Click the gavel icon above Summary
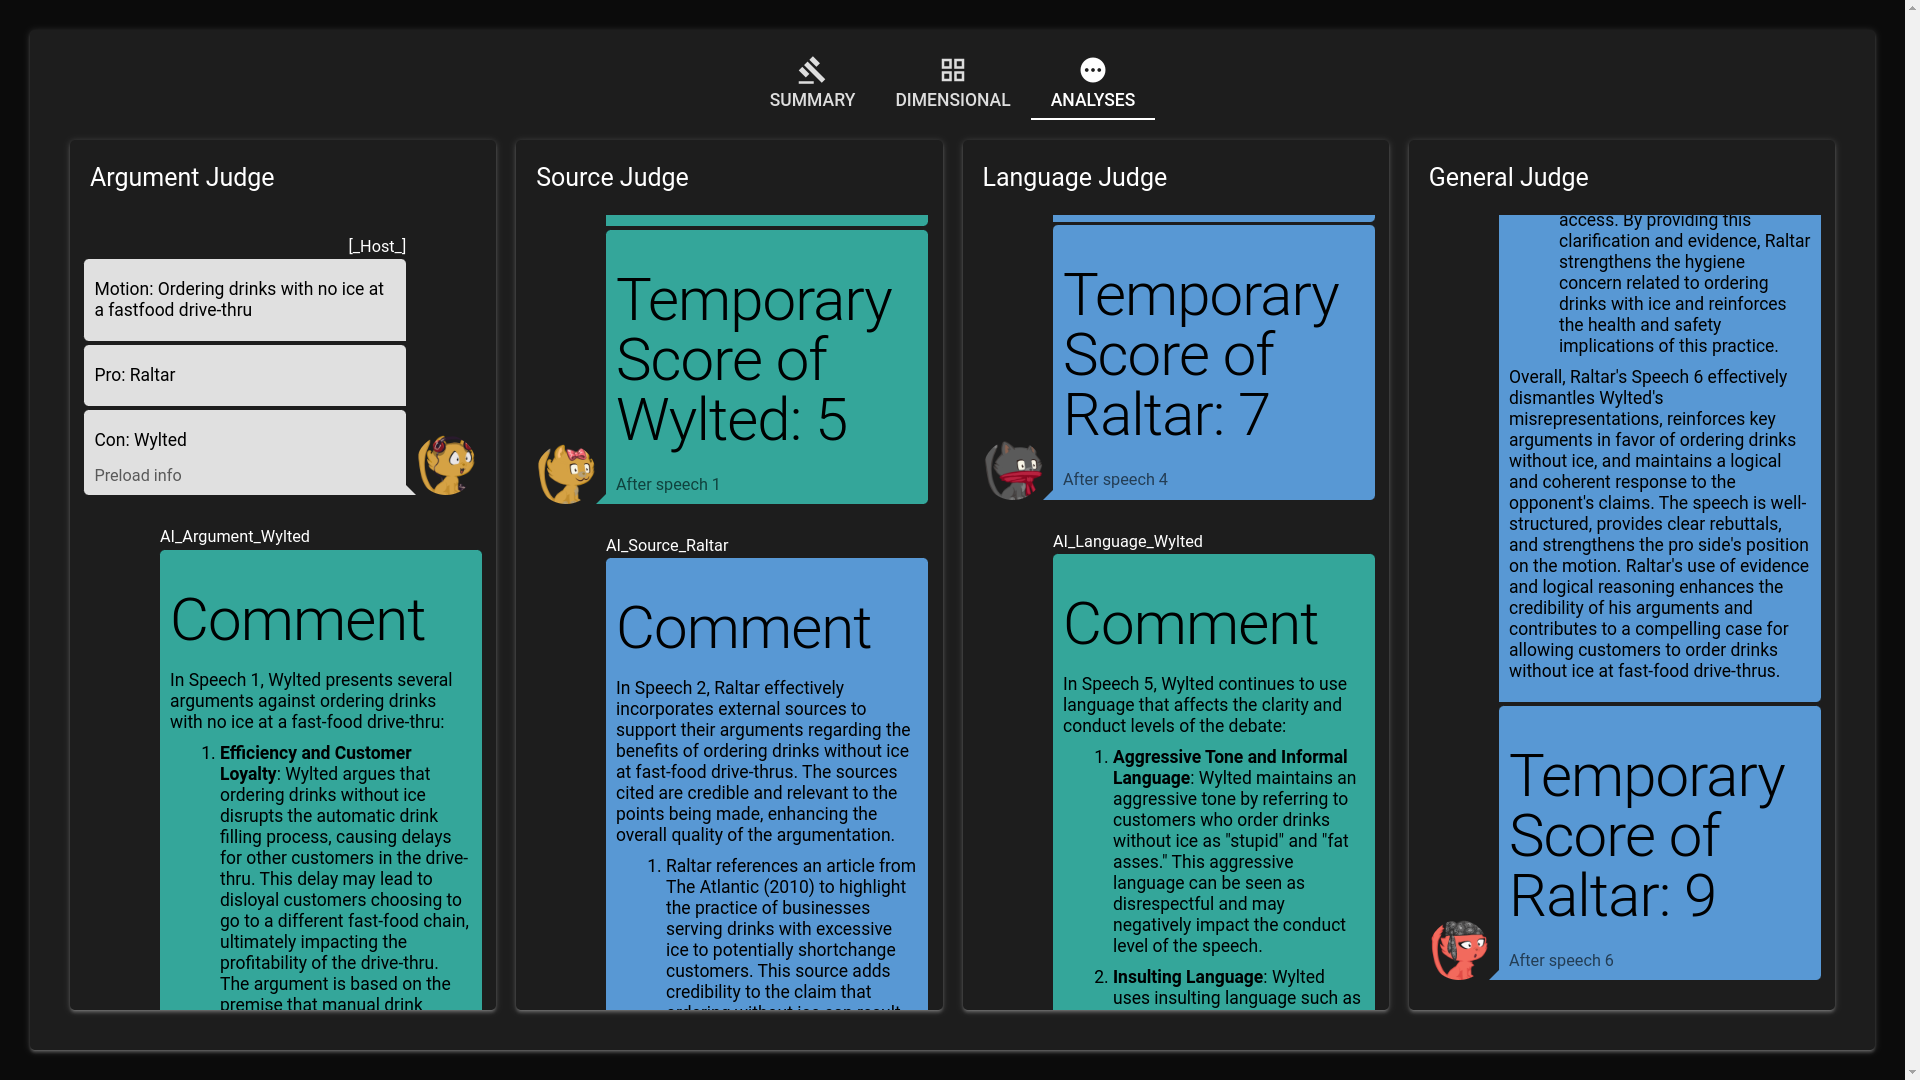1920x1080 pixels. [x=811, y=70]
